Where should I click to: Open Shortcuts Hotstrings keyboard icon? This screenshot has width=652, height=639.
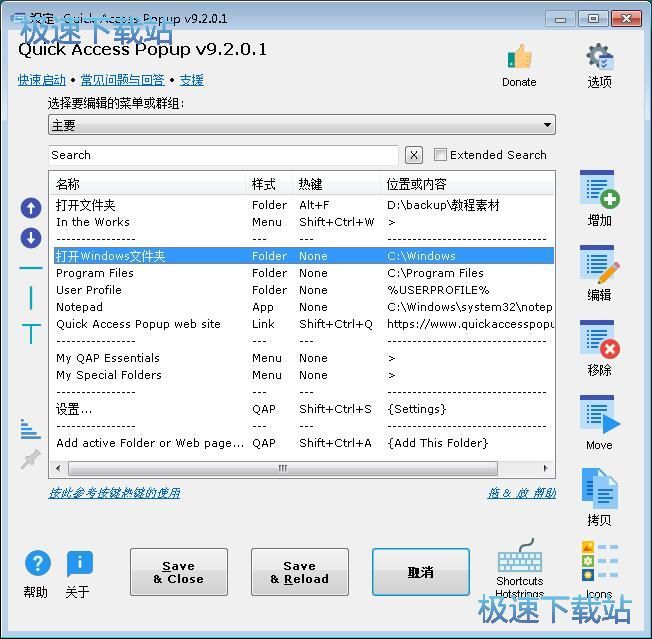520,556
